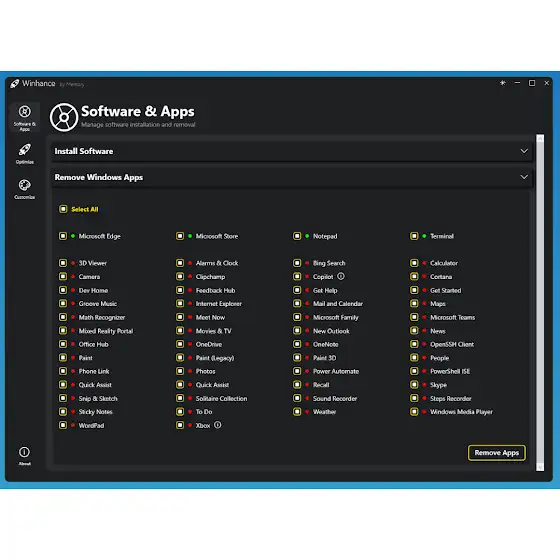Click the Maps label
The height and width of the screenshot is (560, 560).
coord(438,304)
